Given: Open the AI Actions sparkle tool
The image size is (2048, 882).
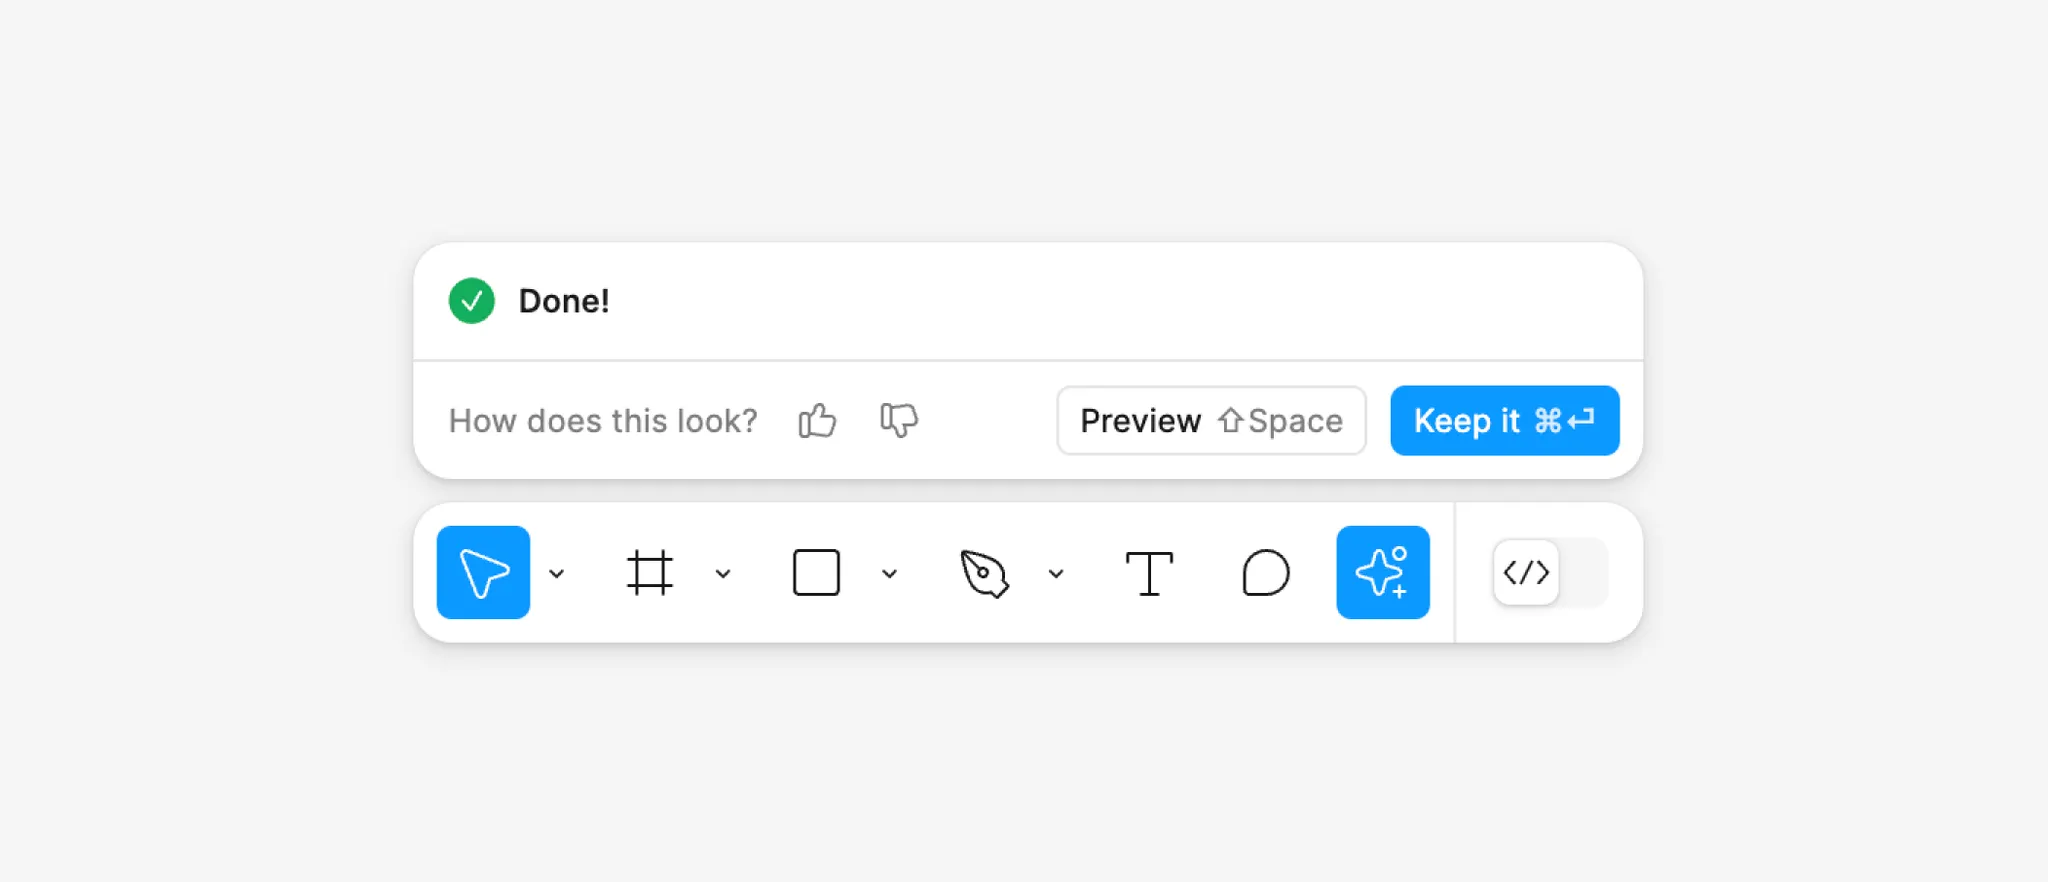Looking at the screenshot, I should click(1382, 572).
